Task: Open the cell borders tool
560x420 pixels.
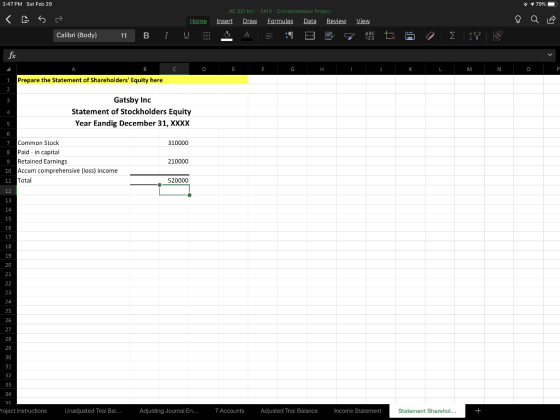Action: (x=206, y=35)
